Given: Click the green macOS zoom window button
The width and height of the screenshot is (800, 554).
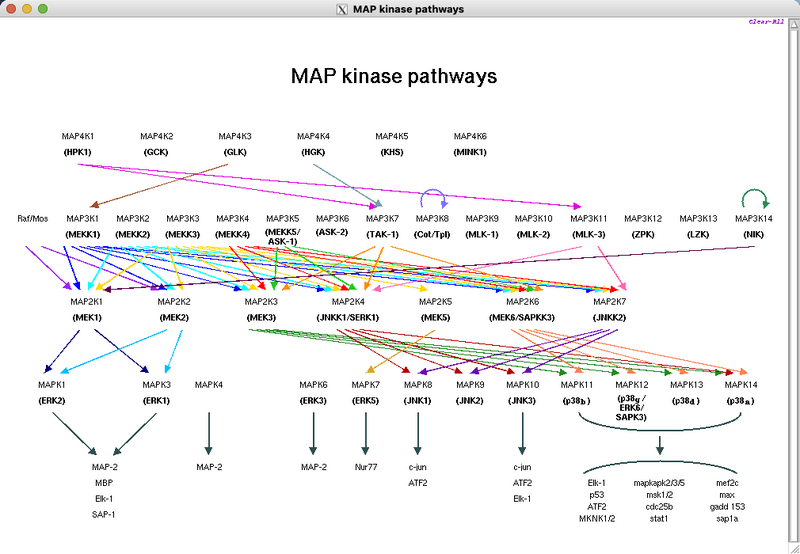Looking at the screenshot, I should coord(44,9).
